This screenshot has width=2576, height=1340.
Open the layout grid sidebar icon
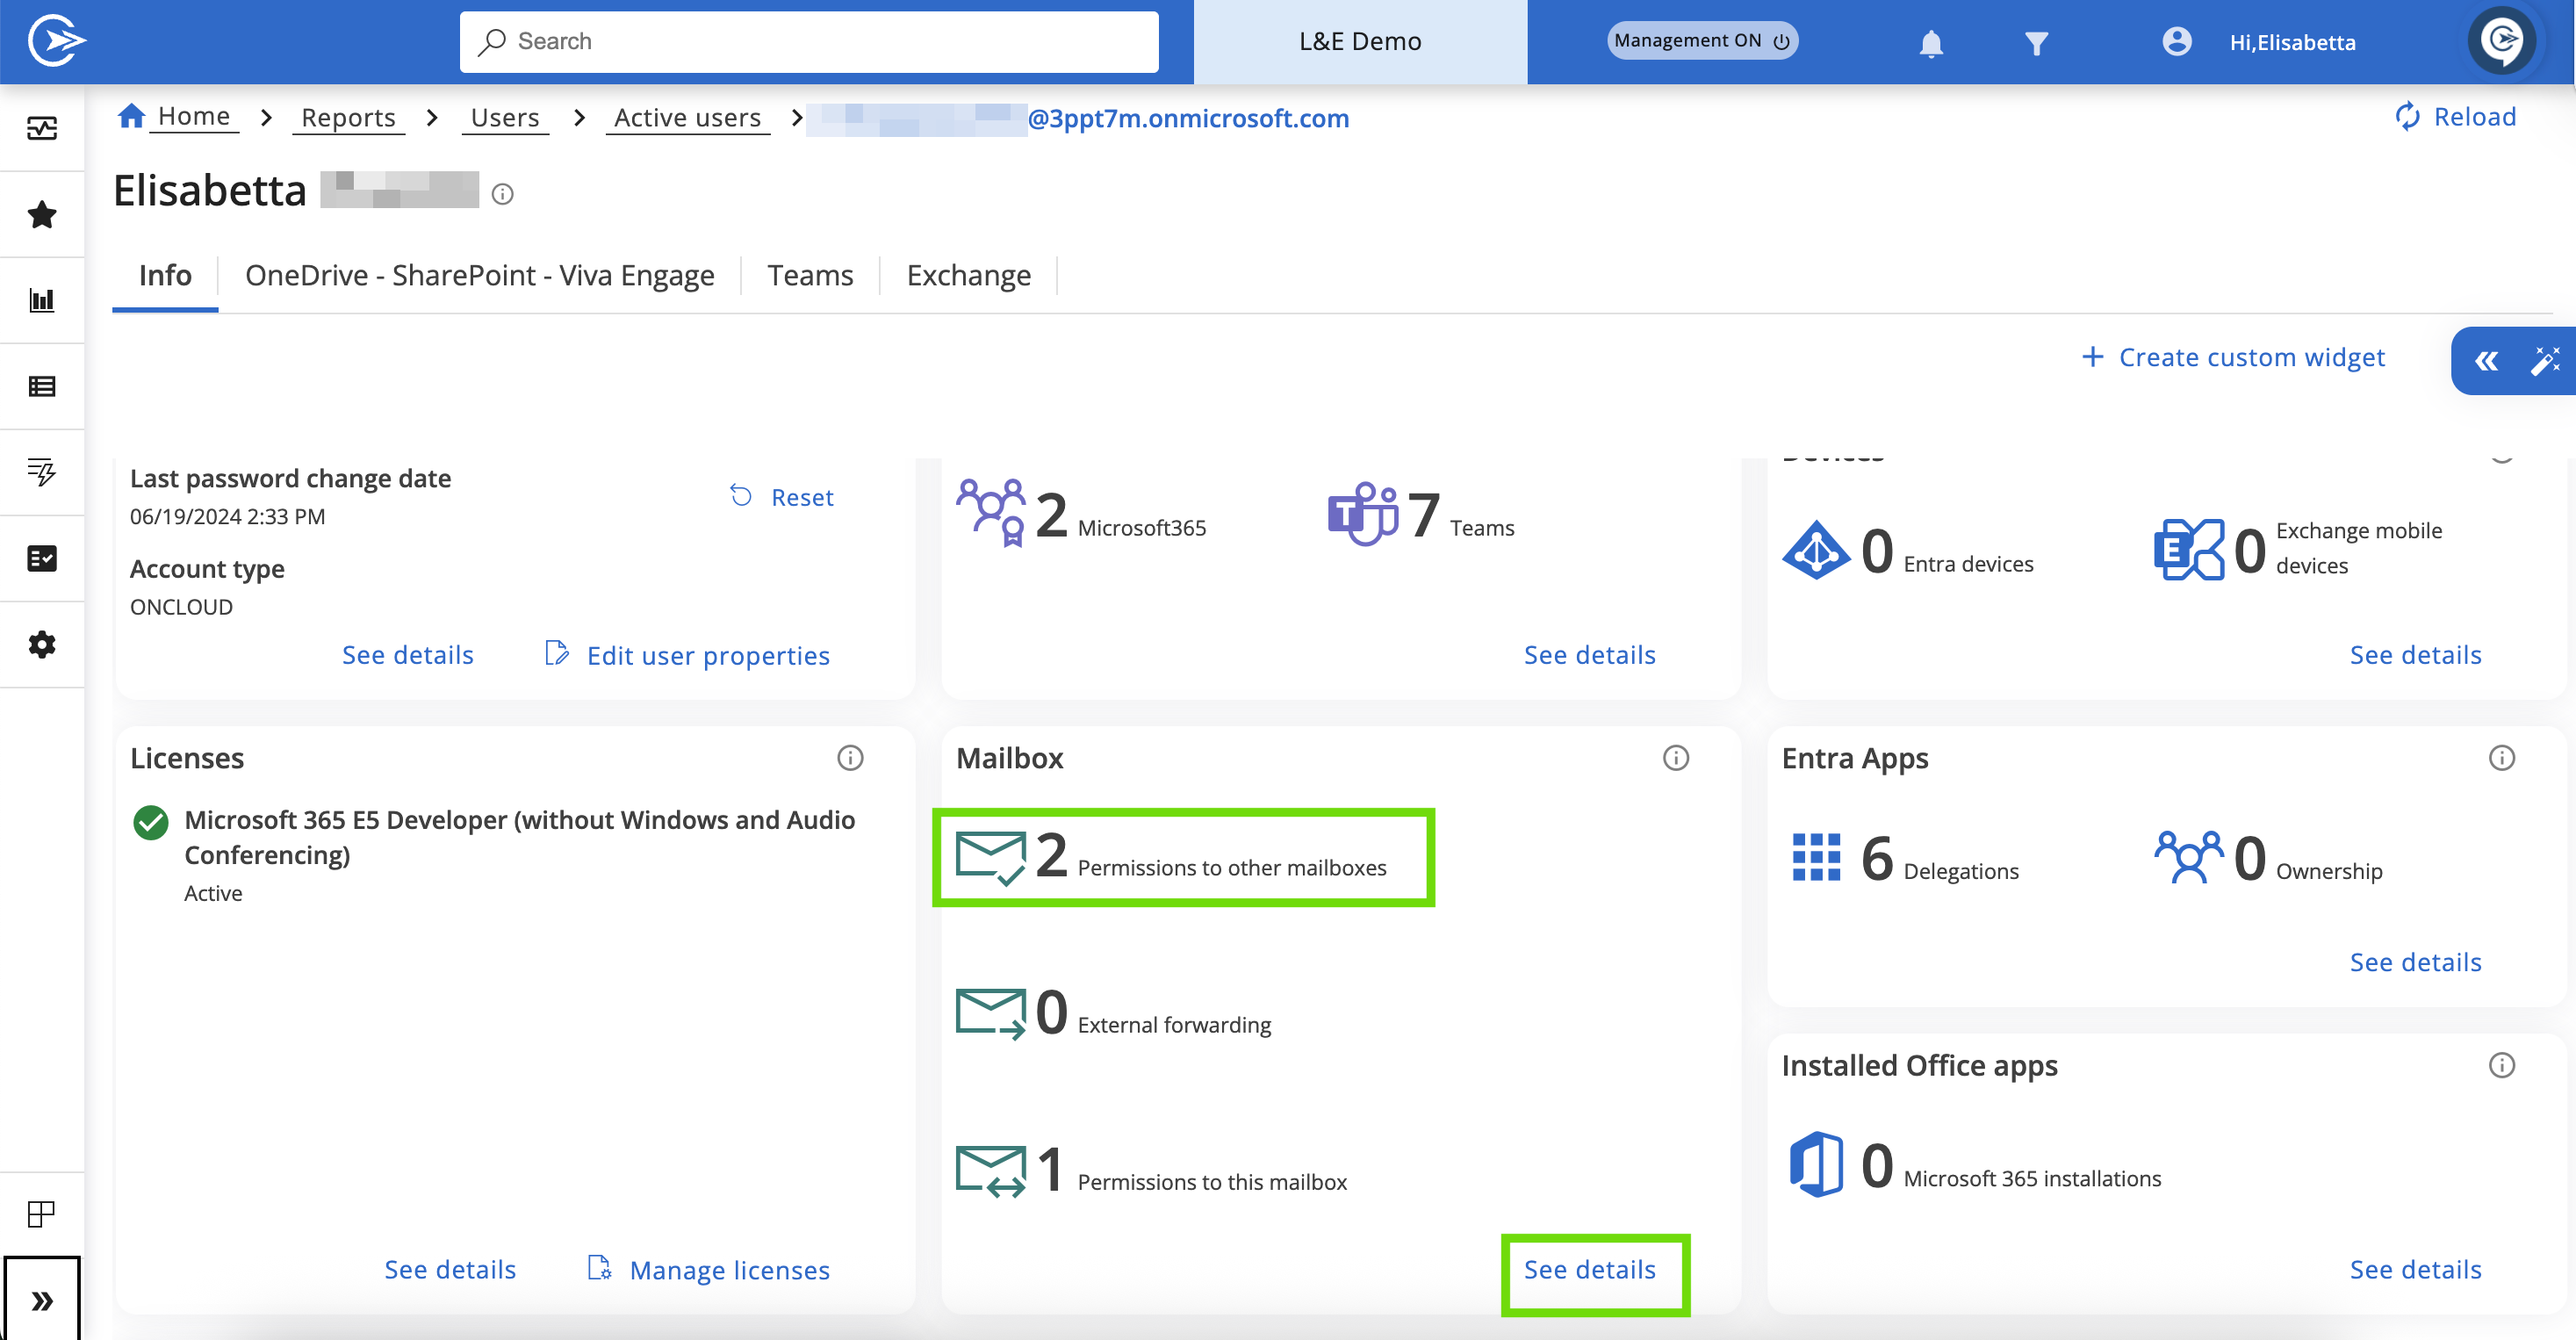tap(42, 1214)
